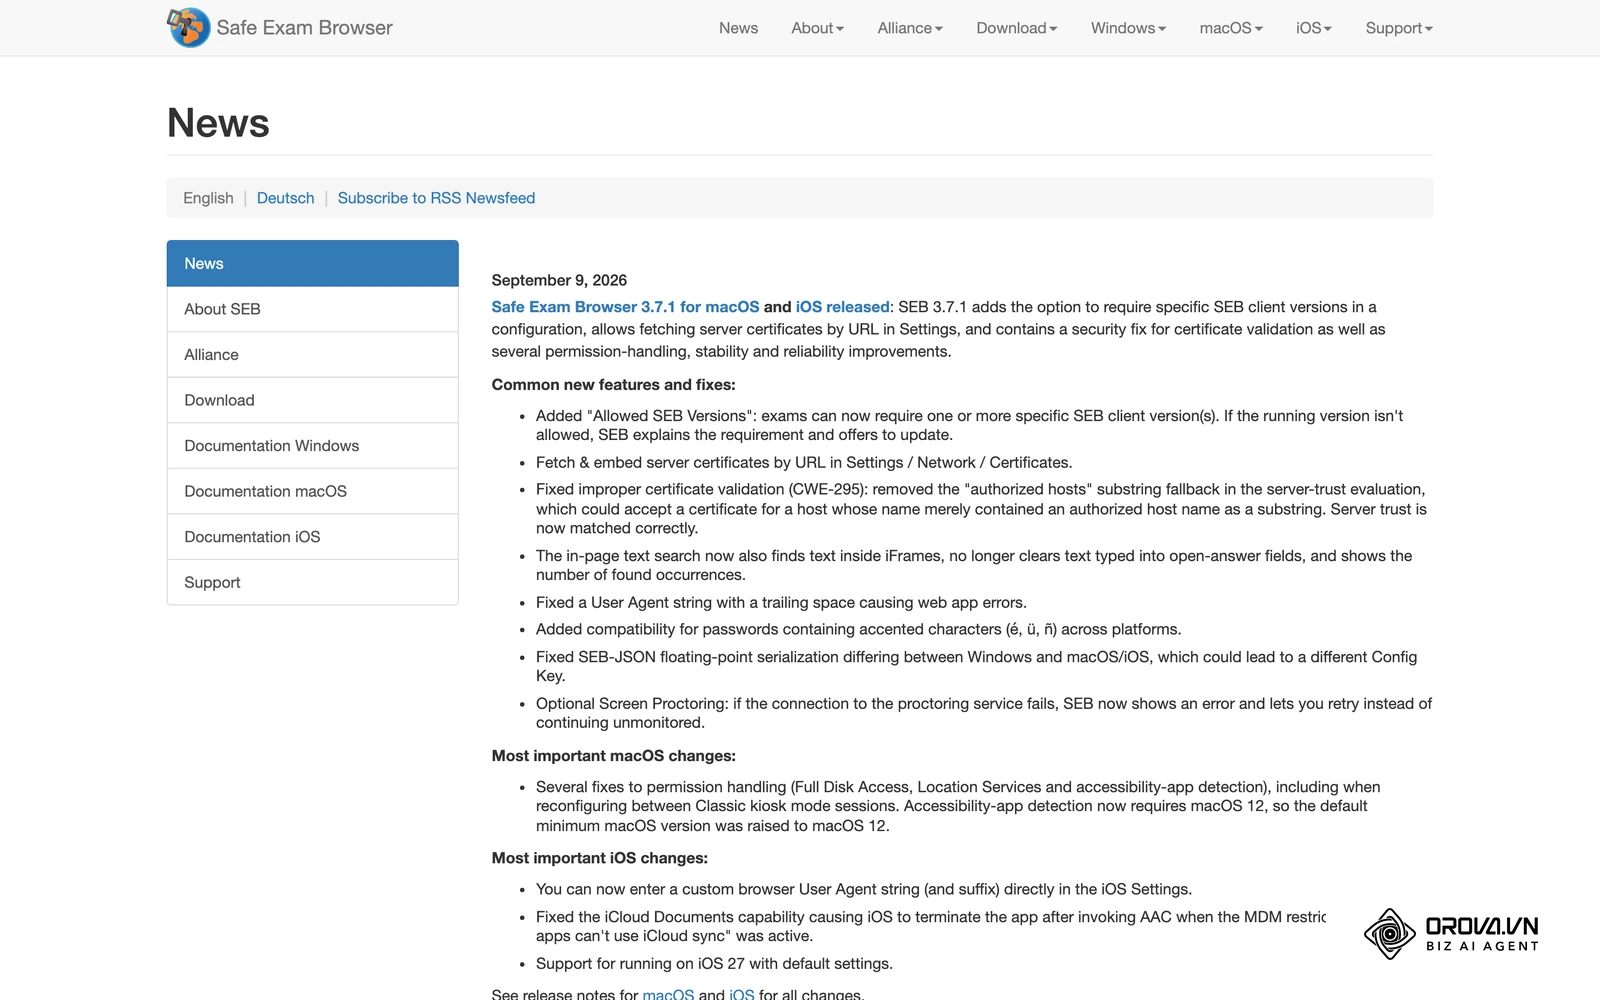Screen dimensions: 1600x1000
Task: Click the iOS 27 support bullet
Action: [714, 964]
